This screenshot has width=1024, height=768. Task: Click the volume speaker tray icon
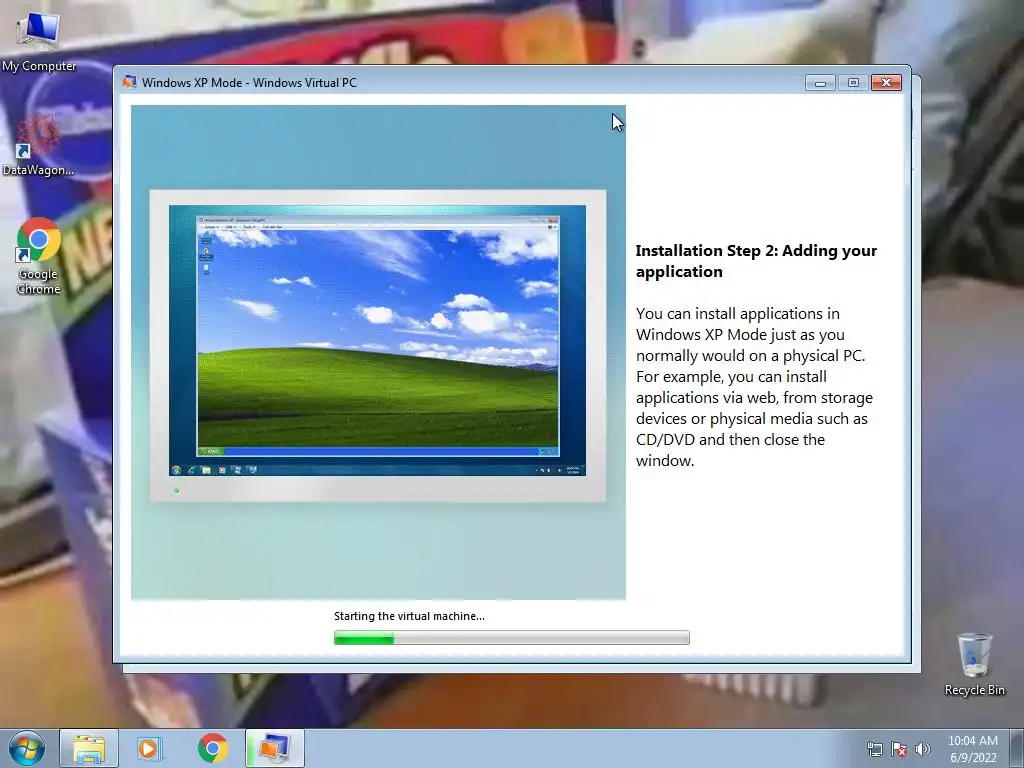[x=922, y=749]
